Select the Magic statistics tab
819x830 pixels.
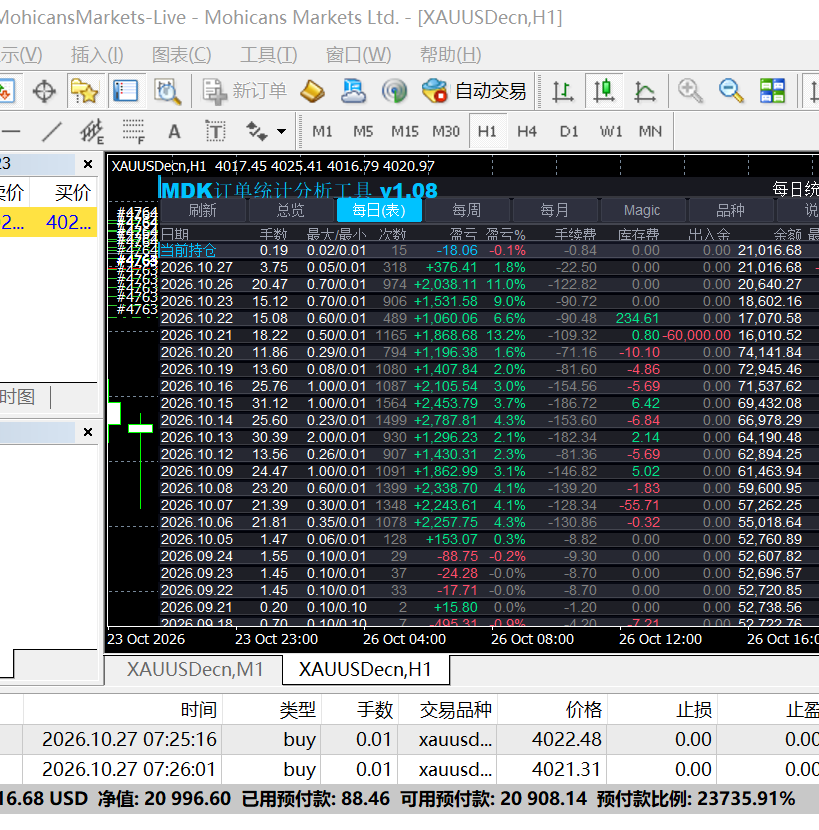[642, 210]
